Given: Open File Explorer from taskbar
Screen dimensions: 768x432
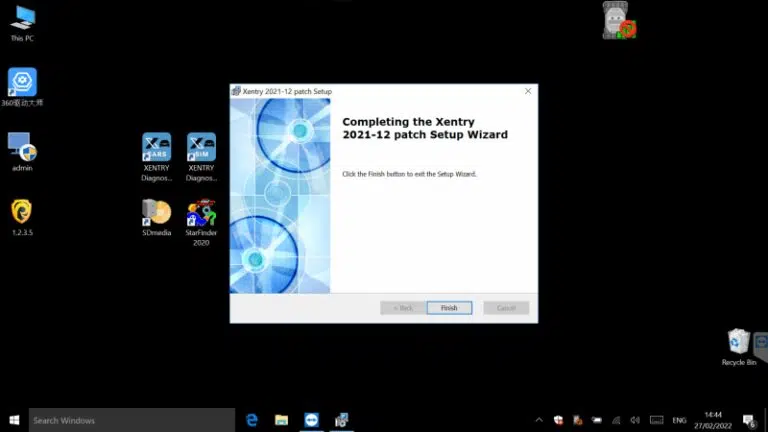Looking at the screenshot, I should [x=282, y=420].
